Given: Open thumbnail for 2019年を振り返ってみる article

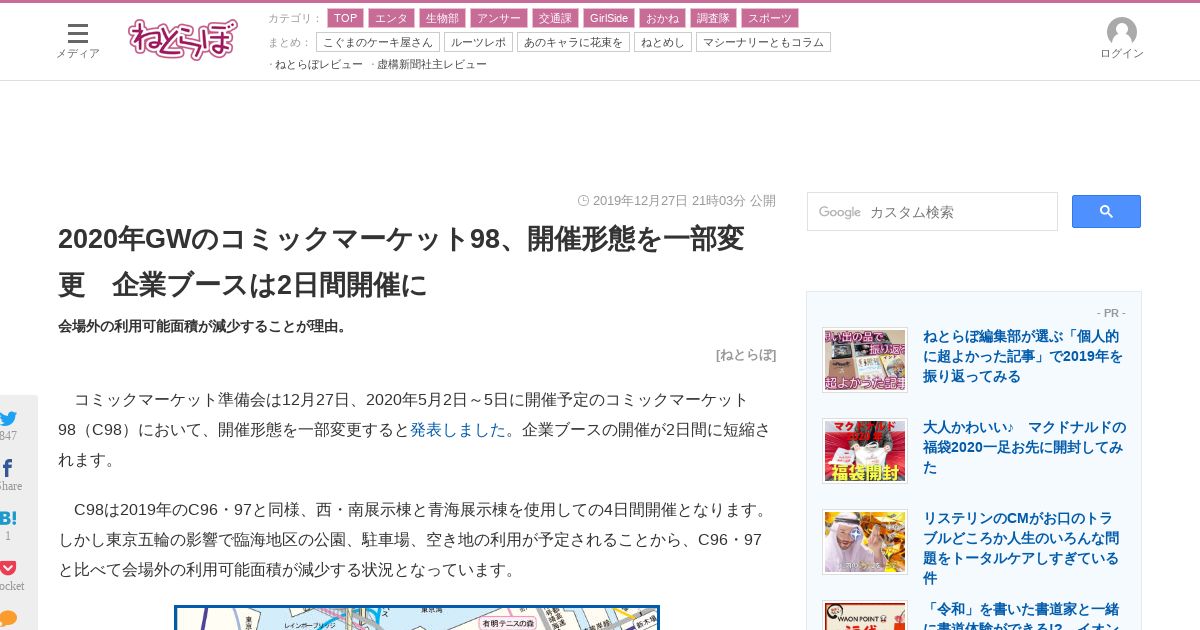Looking at the screenshot, I should pos(865,359).
